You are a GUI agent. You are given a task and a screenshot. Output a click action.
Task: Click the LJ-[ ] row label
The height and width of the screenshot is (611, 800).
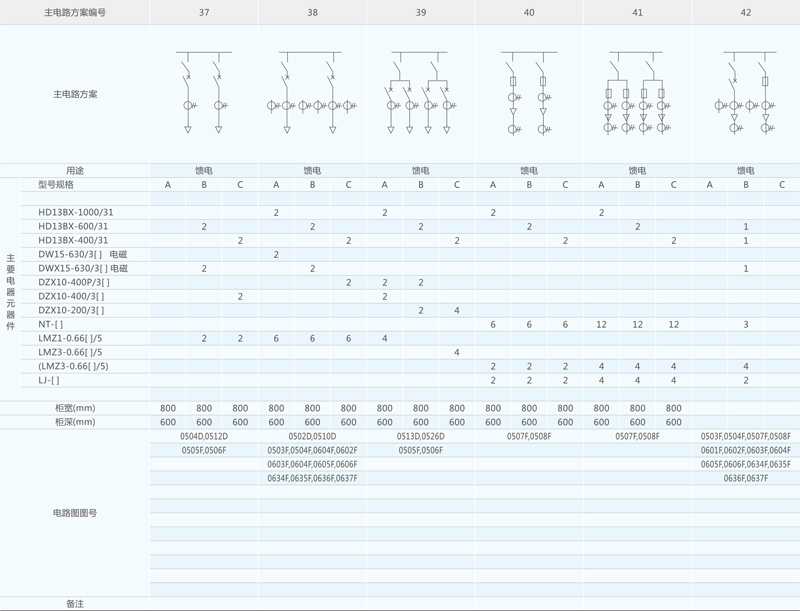pos(49,381)
